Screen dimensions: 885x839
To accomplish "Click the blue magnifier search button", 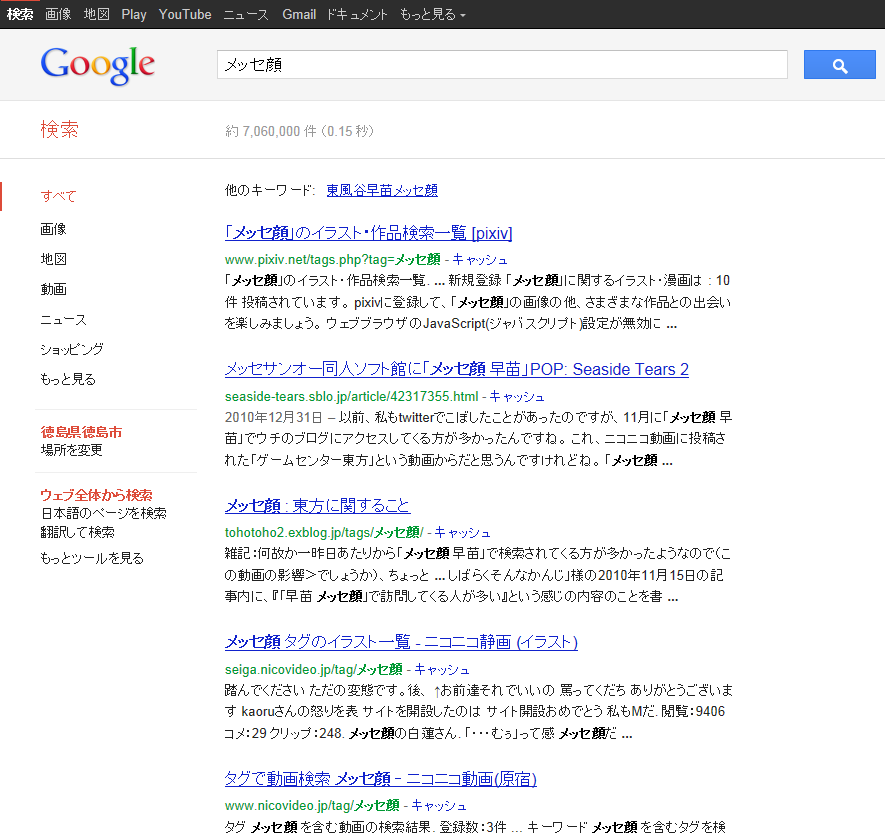I will (839, 64).
